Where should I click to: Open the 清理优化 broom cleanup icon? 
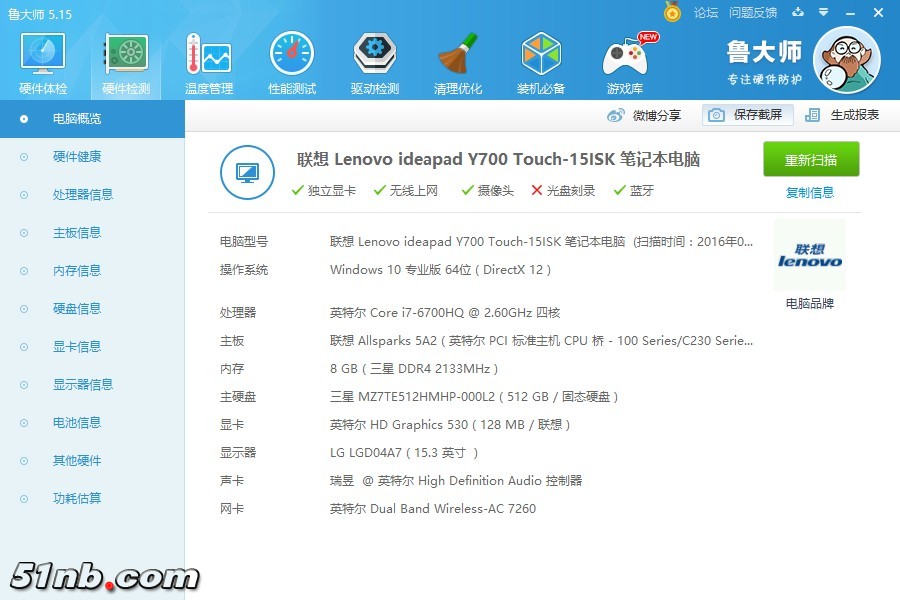click(457, 62)
